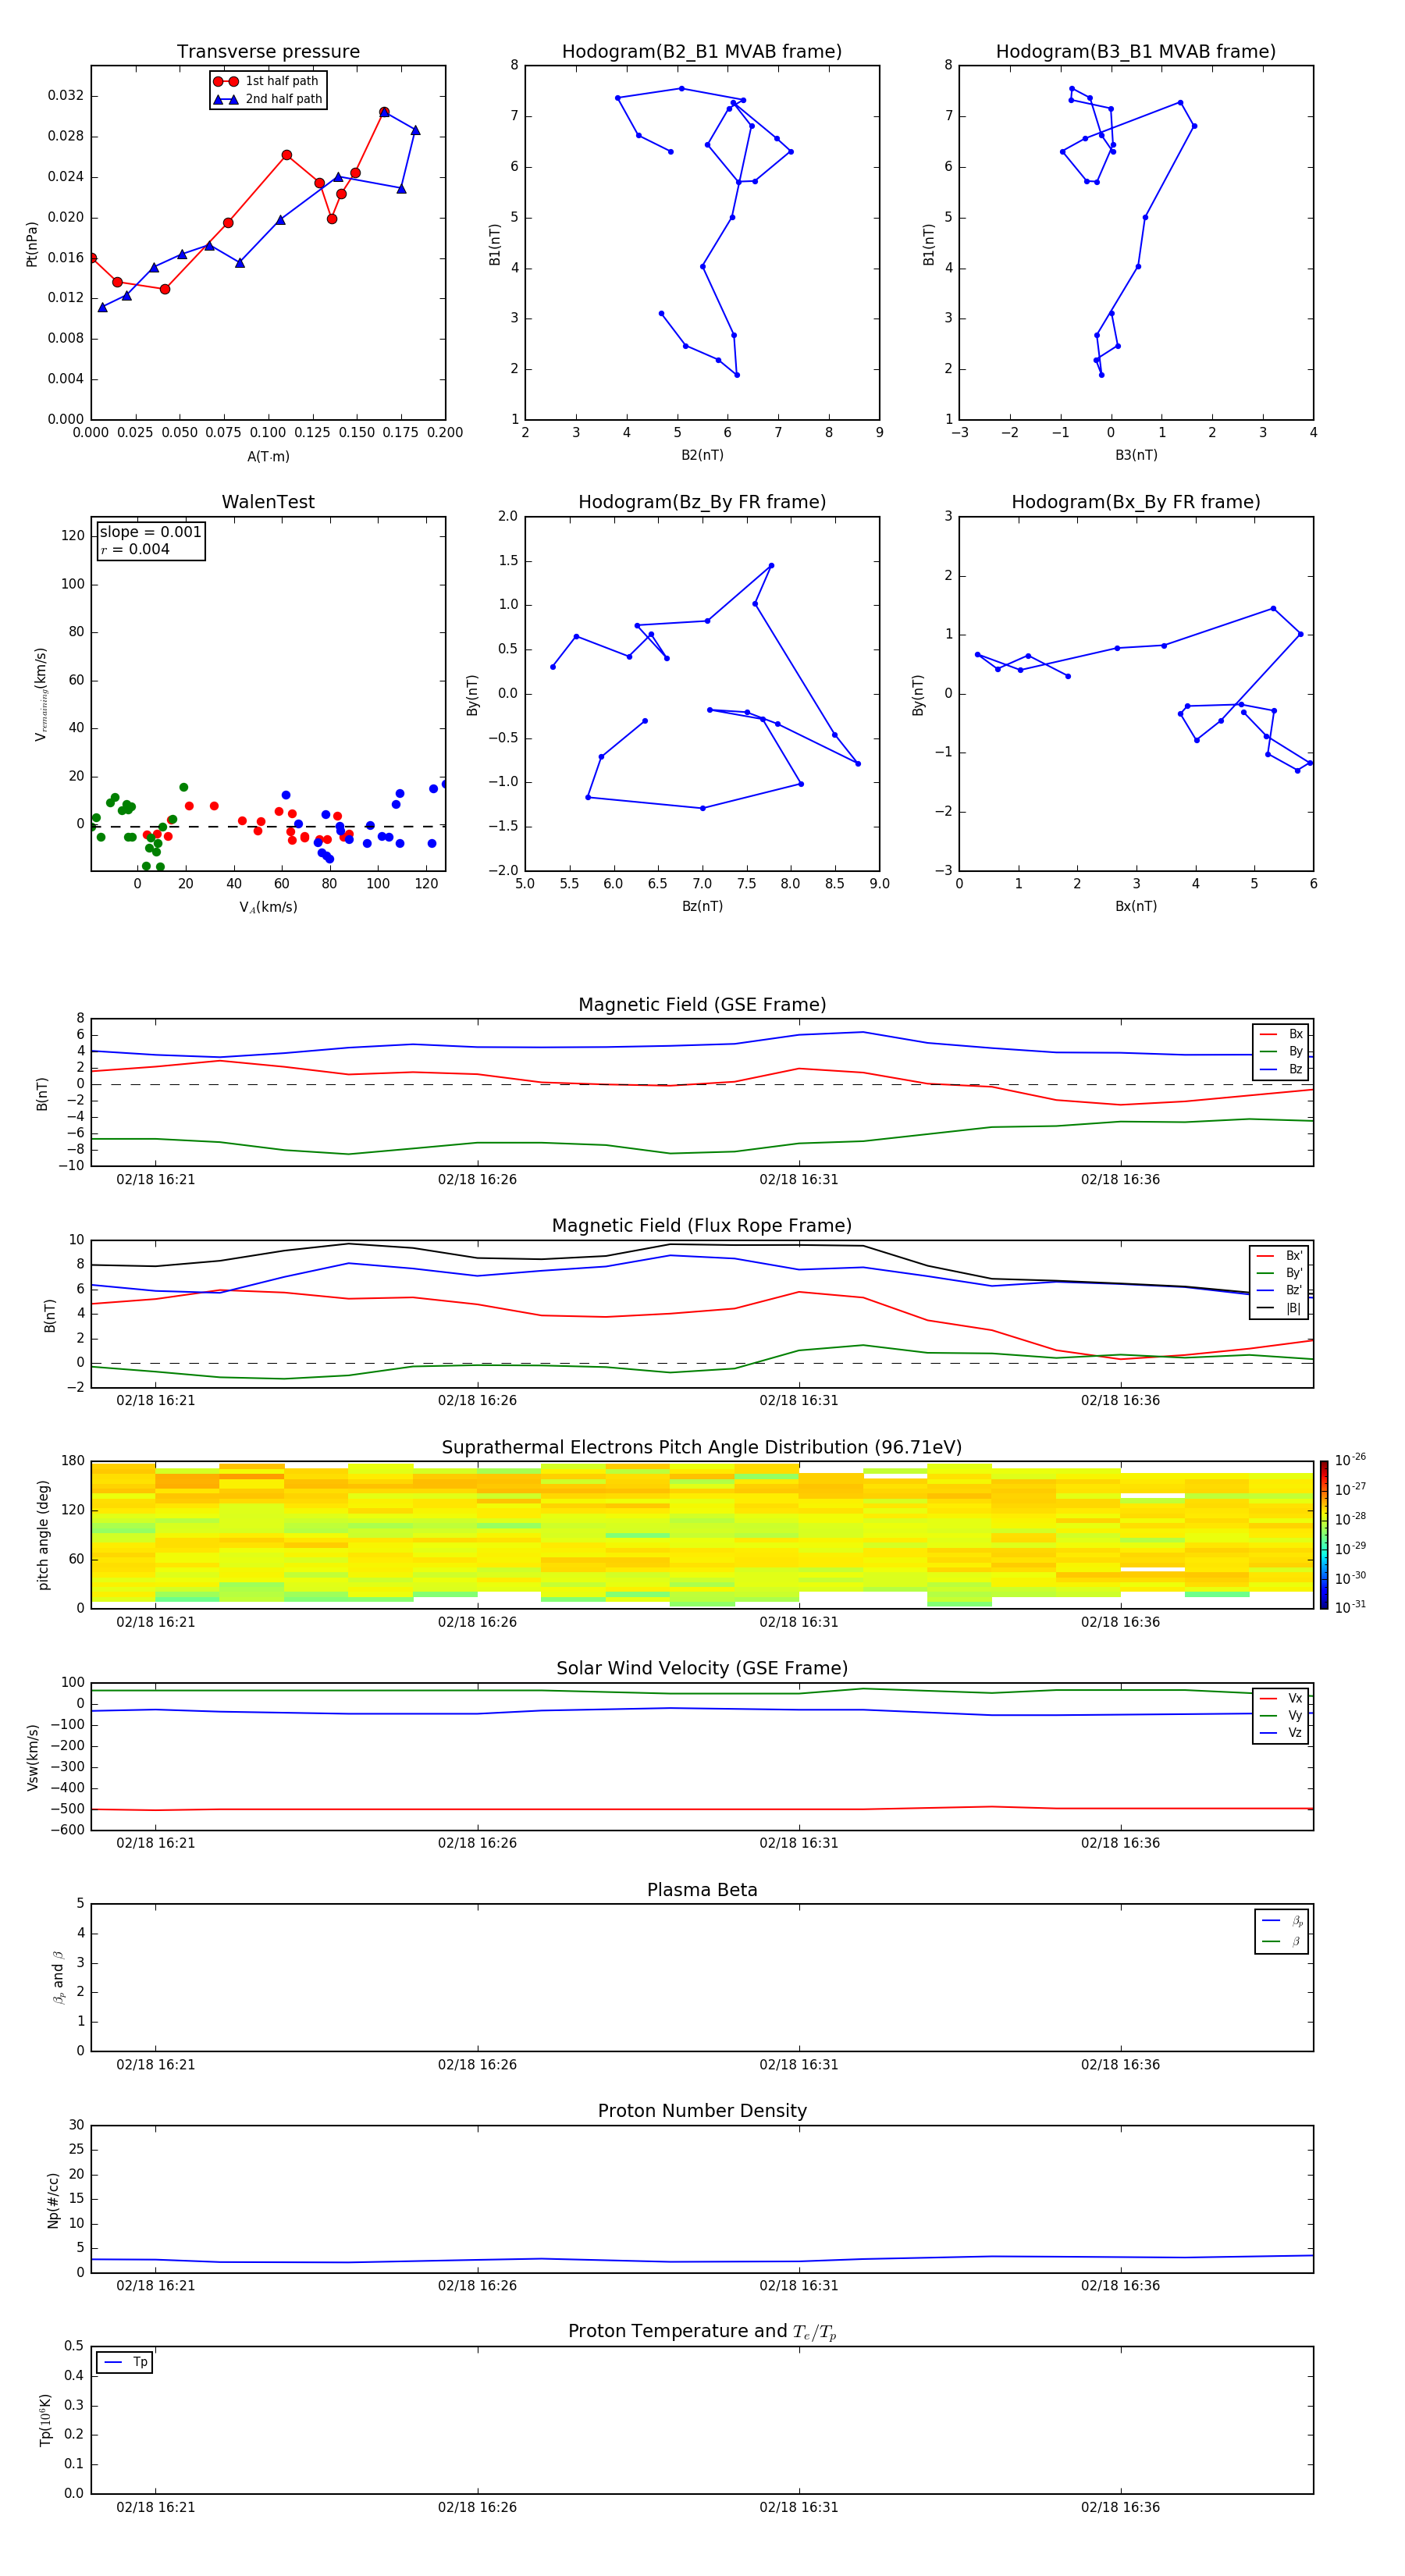Click the Bx legend entry in GSE magnetic field
Viewport: 1405px width, 2576px height.
(x=1282, y=1034)
